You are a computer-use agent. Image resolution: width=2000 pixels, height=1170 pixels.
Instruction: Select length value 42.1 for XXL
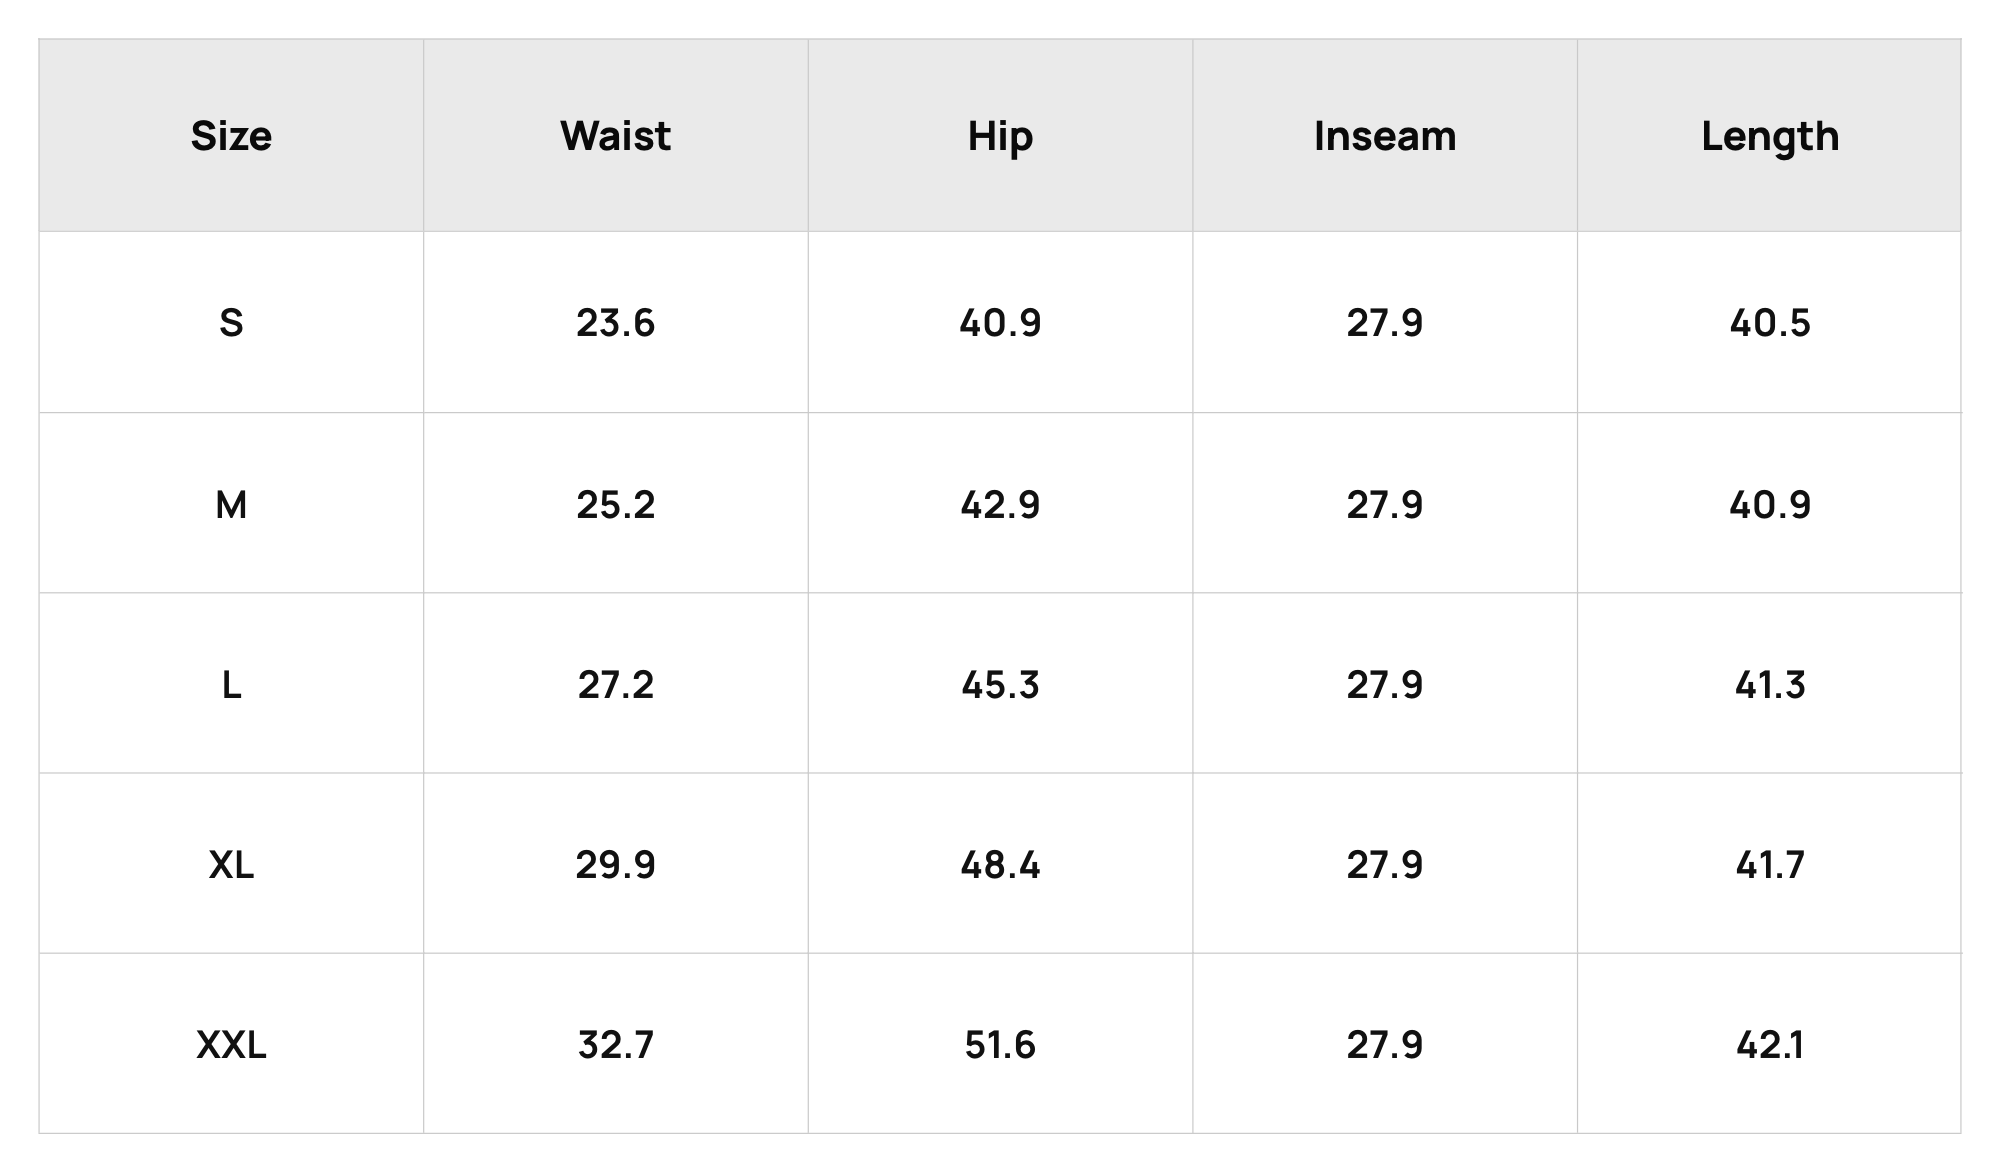[1770, 1045]
